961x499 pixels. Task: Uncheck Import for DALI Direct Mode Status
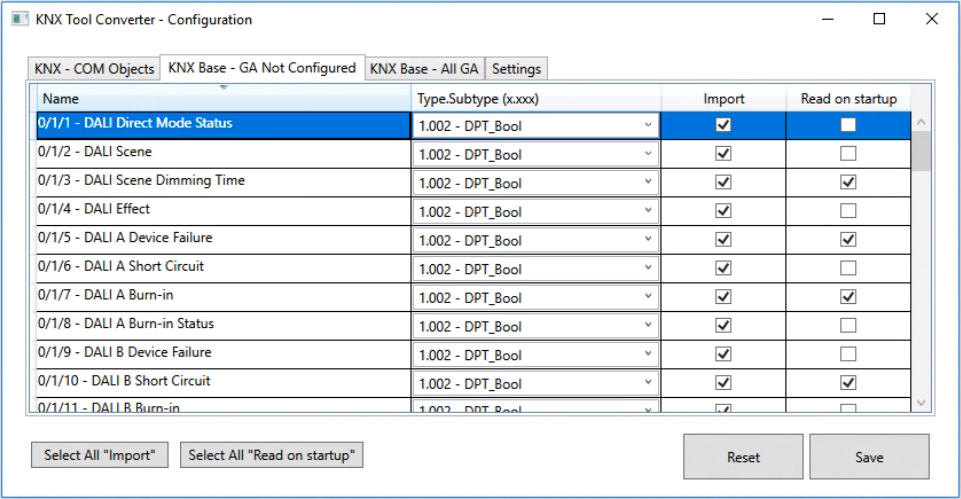point(723,125)
